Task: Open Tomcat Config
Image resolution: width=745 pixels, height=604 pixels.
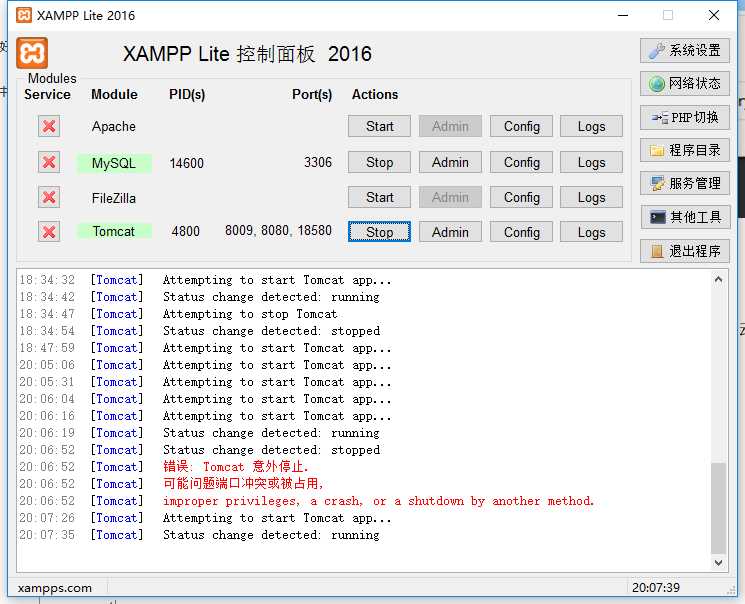Action: [521, 232]
